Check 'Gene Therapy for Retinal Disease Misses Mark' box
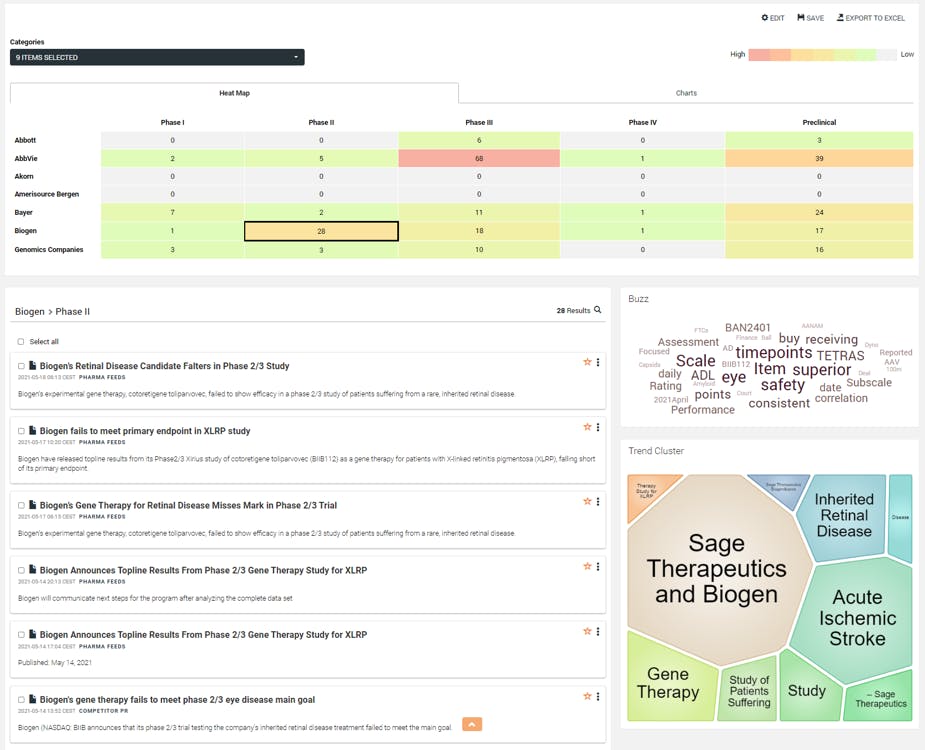This screenshot has height=750, width=925. (x=21, y=505)
